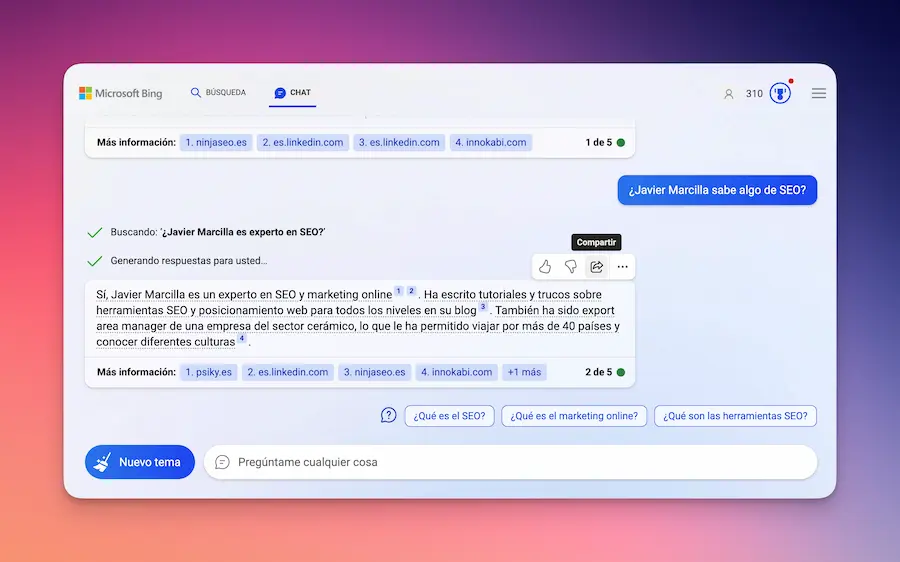Open source 3. es.linkedin.com in first answer
This screenshot has height=562, width=900.
[399, 142]
